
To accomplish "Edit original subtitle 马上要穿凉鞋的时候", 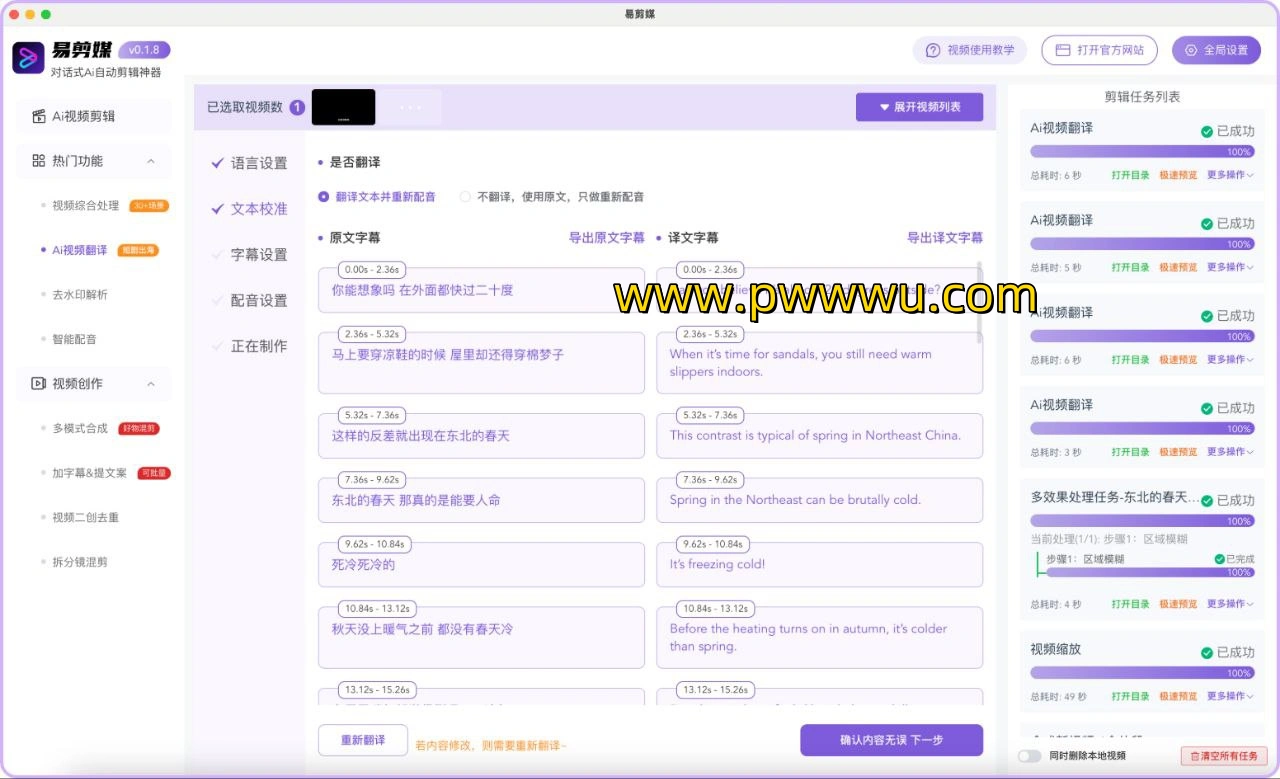I will (481, 363).
